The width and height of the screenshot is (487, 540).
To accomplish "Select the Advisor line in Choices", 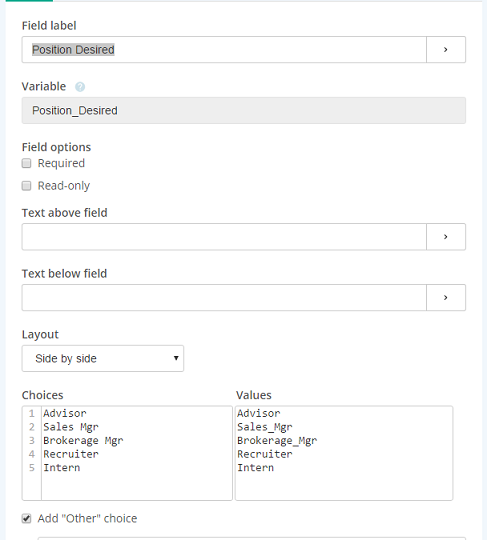I will [x=65, y=413].
